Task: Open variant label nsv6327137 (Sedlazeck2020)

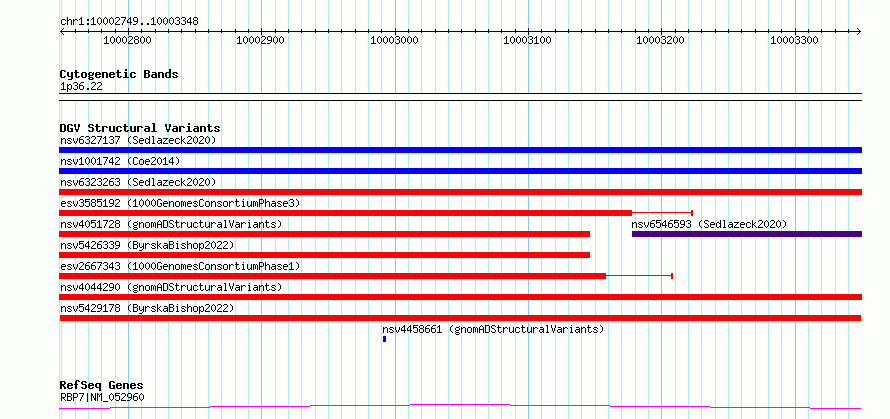Action: click(138, 140)
